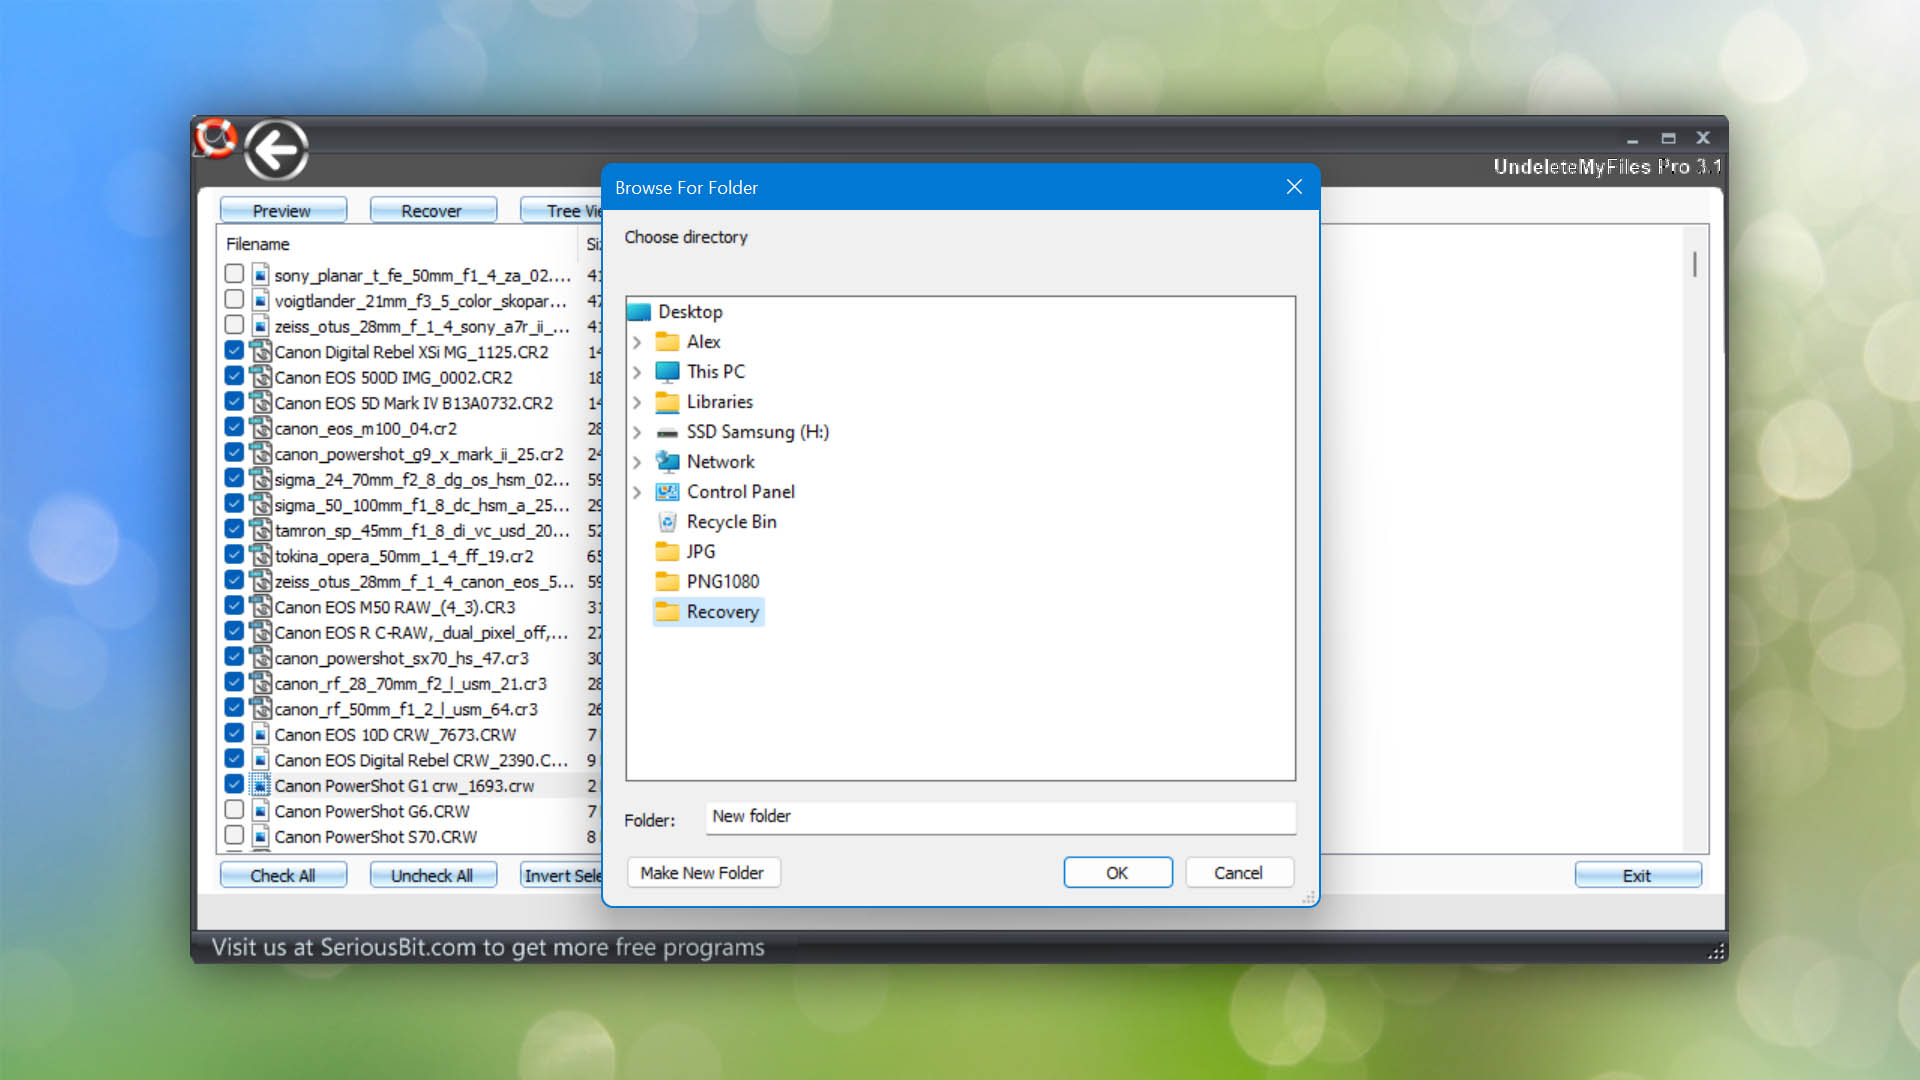Uncheck Canon EOS 5D Mark IV B13A0732.CR2
The image size is (1920, 1080).
click(x=234, y=401)
